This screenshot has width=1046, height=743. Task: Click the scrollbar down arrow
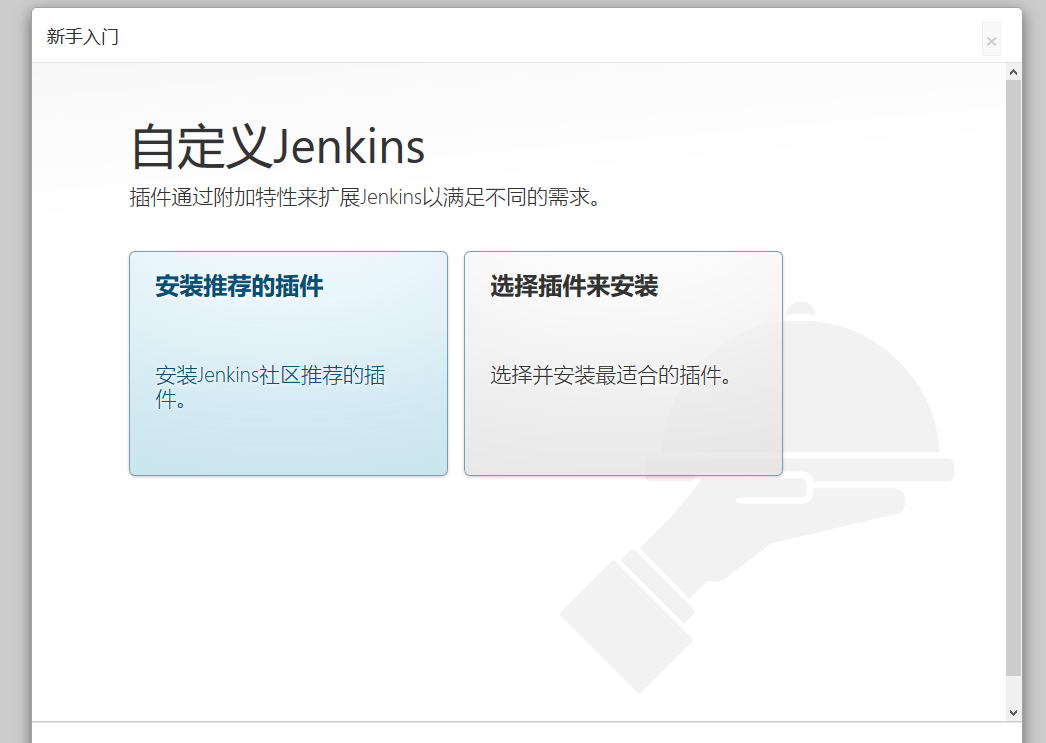coord(1013,712)
